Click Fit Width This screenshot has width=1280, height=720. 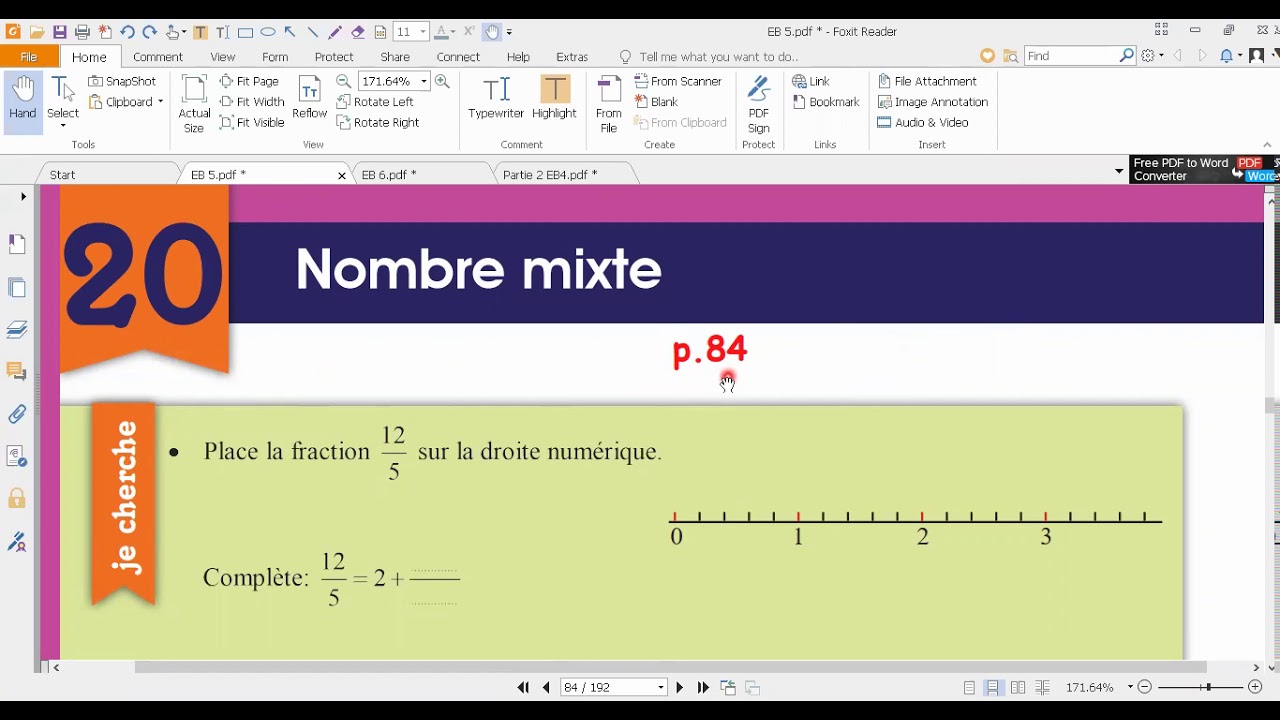point(252,102)
